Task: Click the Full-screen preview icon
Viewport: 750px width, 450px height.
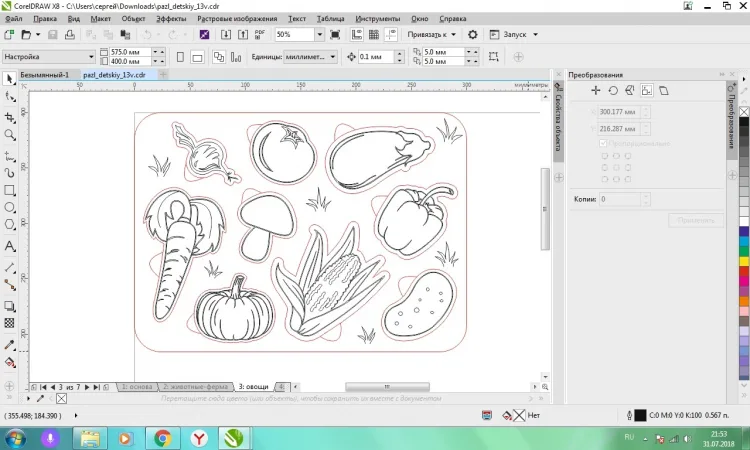Action: coord(335,34)
